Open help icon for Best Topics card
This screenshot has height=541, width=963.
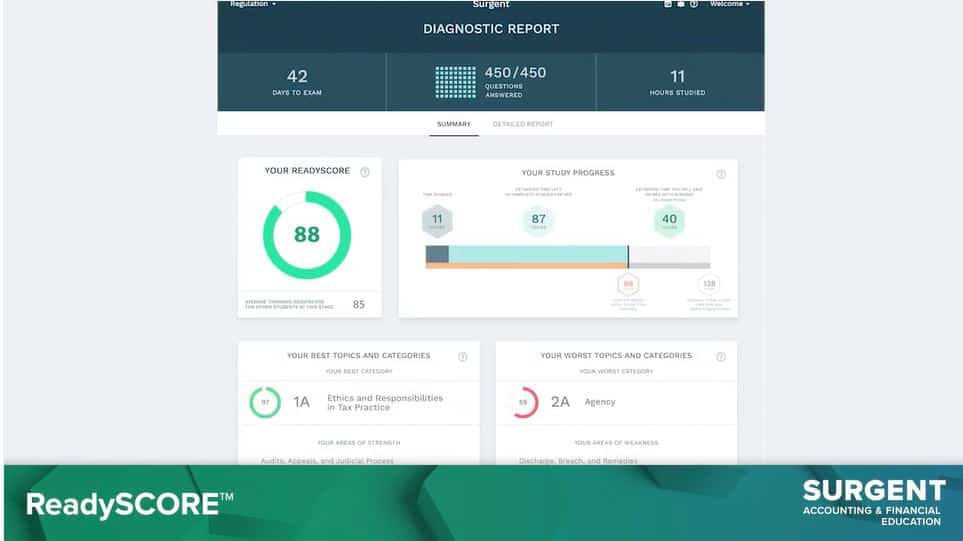click(x=462, y=357)
